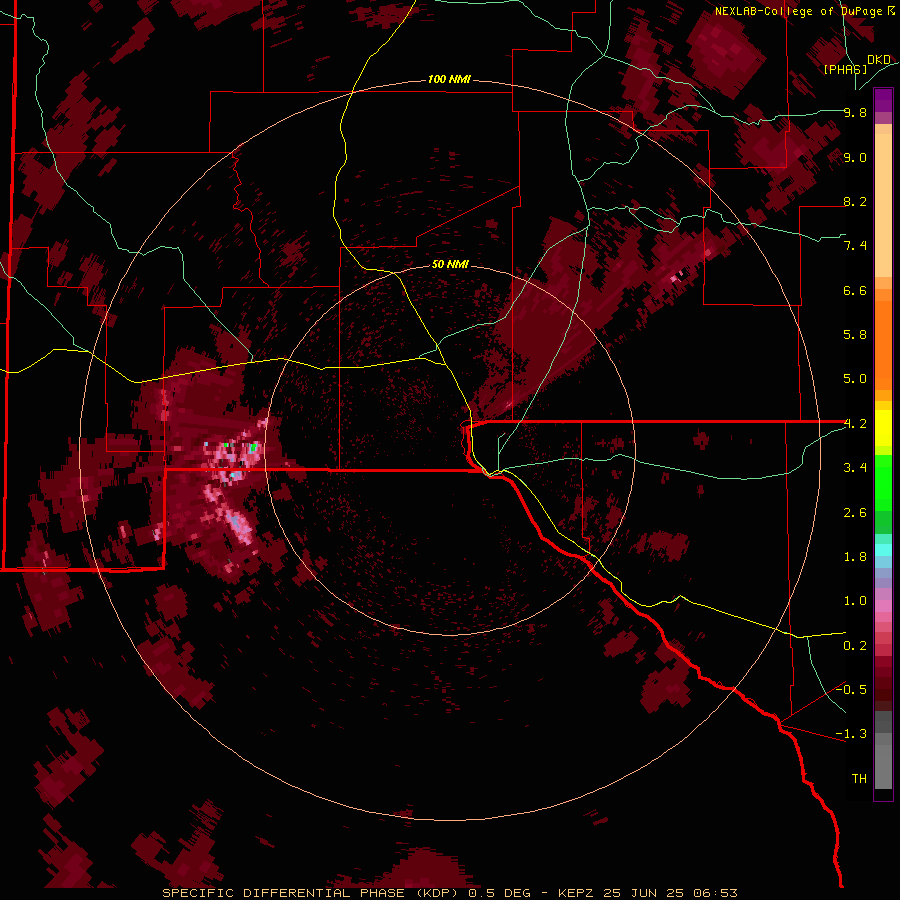Screen dimensions: 900x900
Task: Click the 5.8 legend value
Action: pyautogui.click(x=855, y=335)
